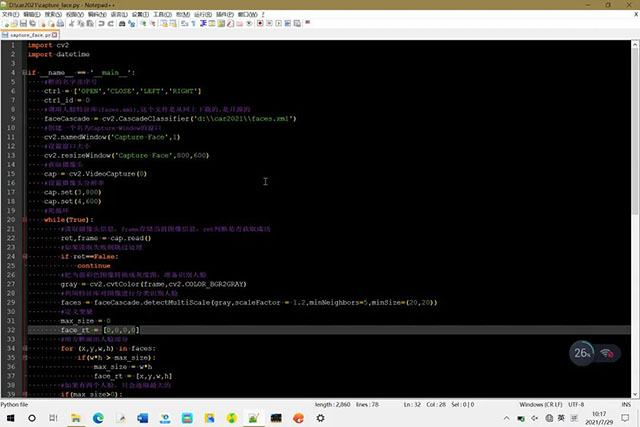Screen dimensions: 640x427
Task: Click the Ln : 32 Col : 28 status field
Action: point(424,405)
